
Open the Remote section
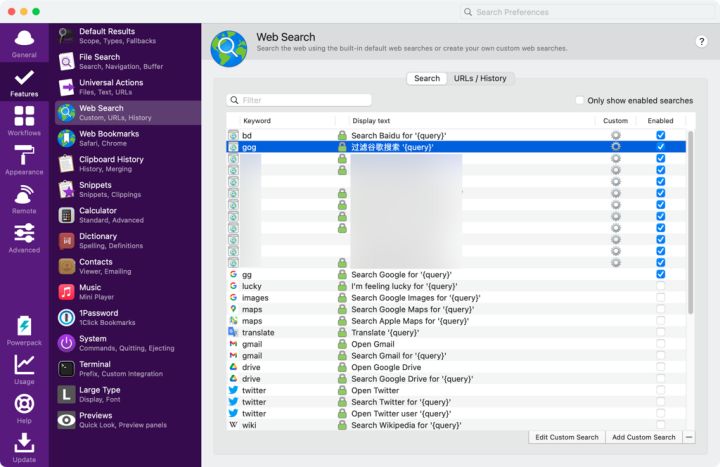[24, 199]
